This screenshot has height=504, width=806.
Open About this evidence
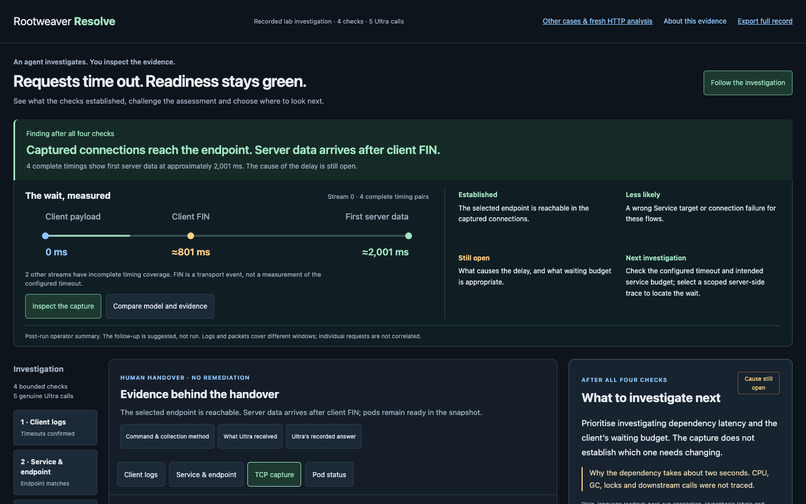click(x=694, y=21)
